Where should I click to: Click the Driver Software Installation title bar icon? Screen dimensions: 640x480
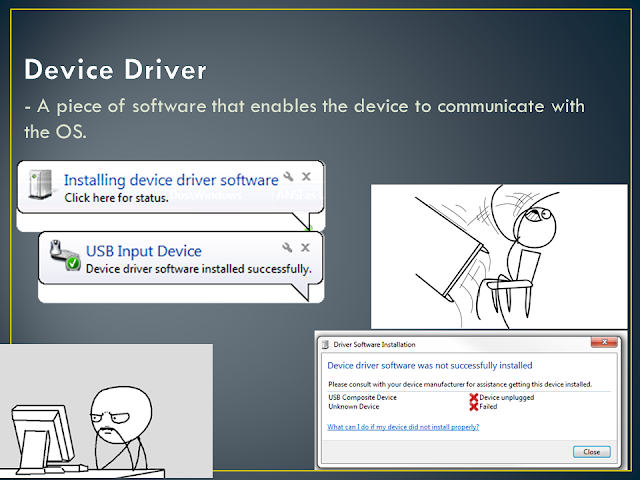coord(325,344)
